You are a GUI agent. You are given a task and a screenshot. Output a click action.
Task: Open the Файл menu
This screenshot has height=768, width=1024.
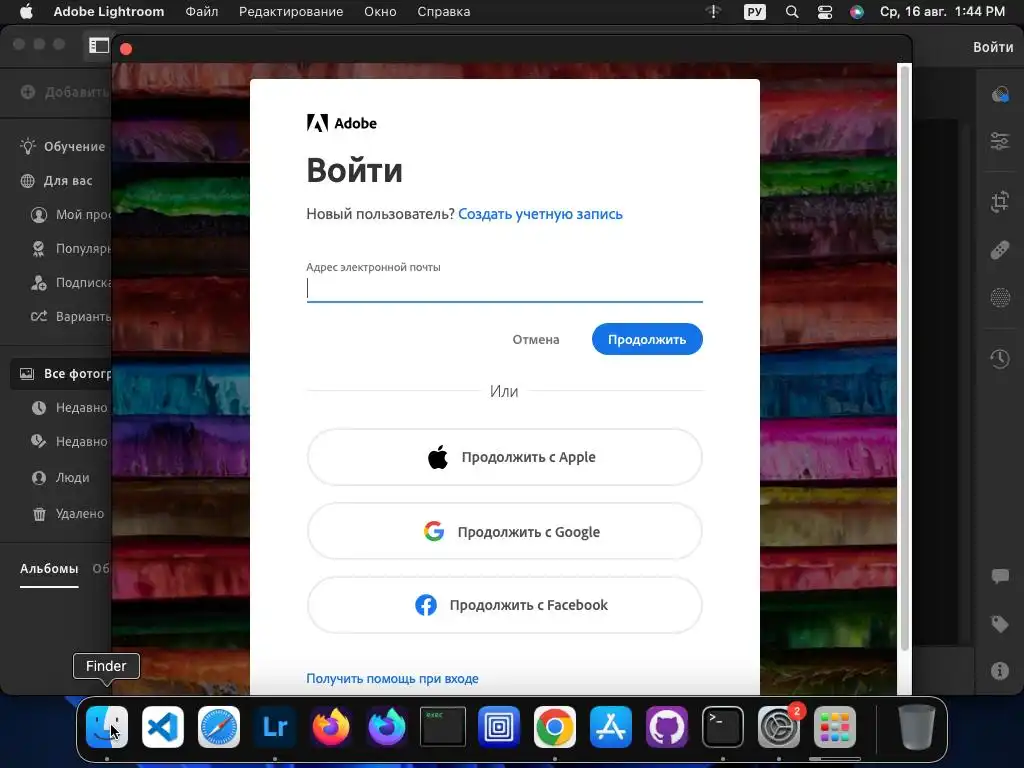pyautogui.click(x=202, y=12)
